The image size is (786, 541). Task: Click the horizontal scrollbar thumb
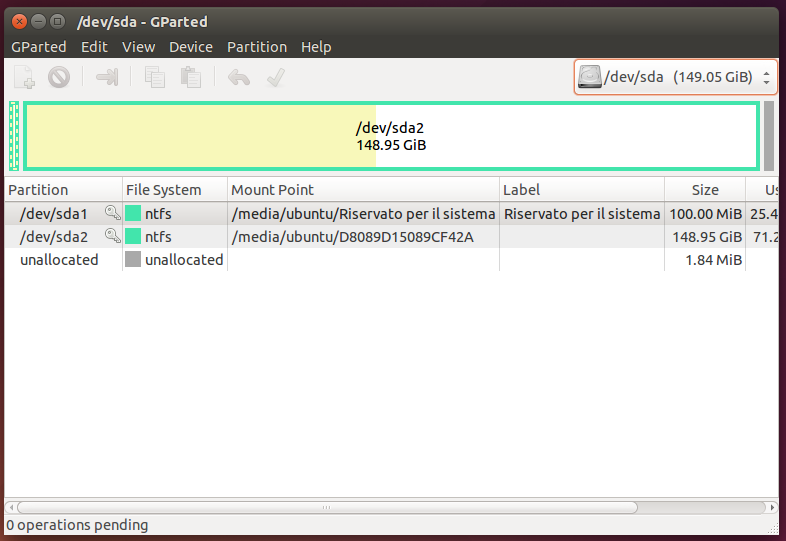[327, 507]
